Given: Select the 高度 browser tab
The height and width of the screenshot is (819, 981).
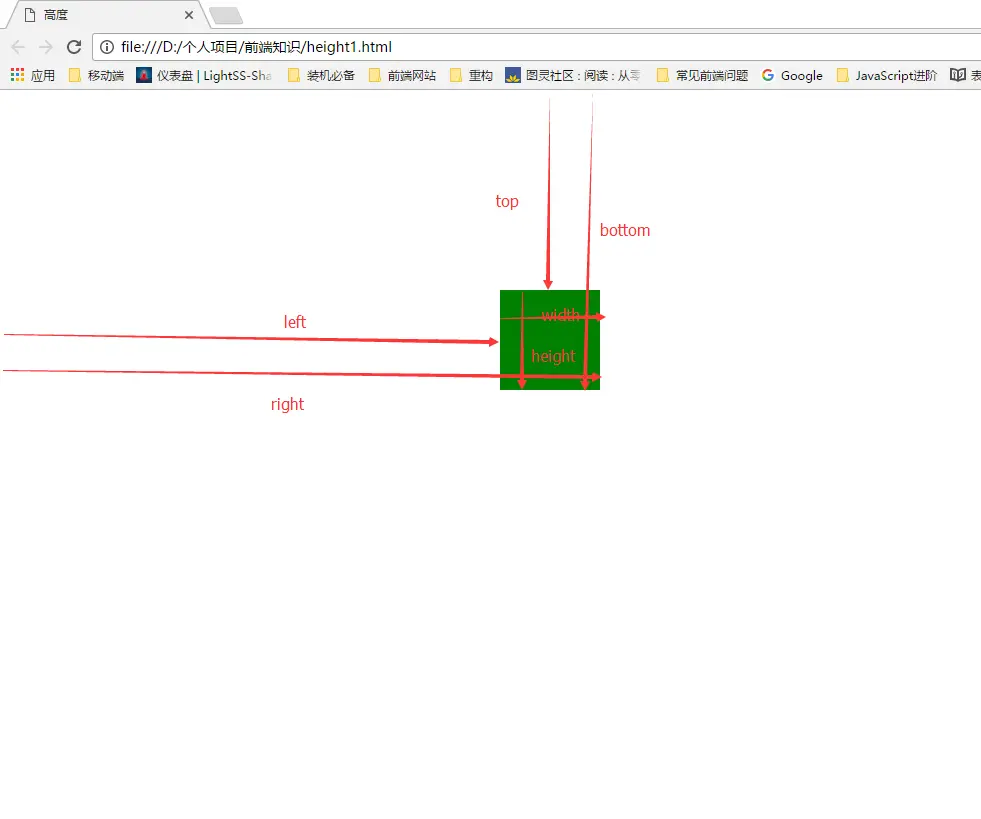Looking at the screenshot, I should click(x=106, y=15).
